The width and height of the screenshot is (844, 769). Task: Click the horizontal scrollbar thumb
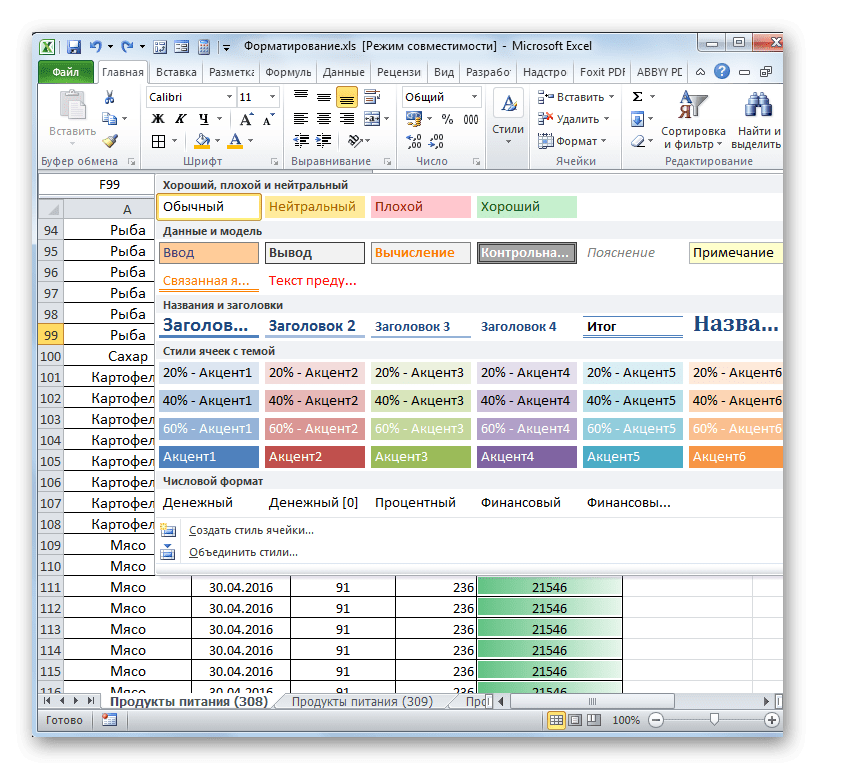tap(593, 702)
